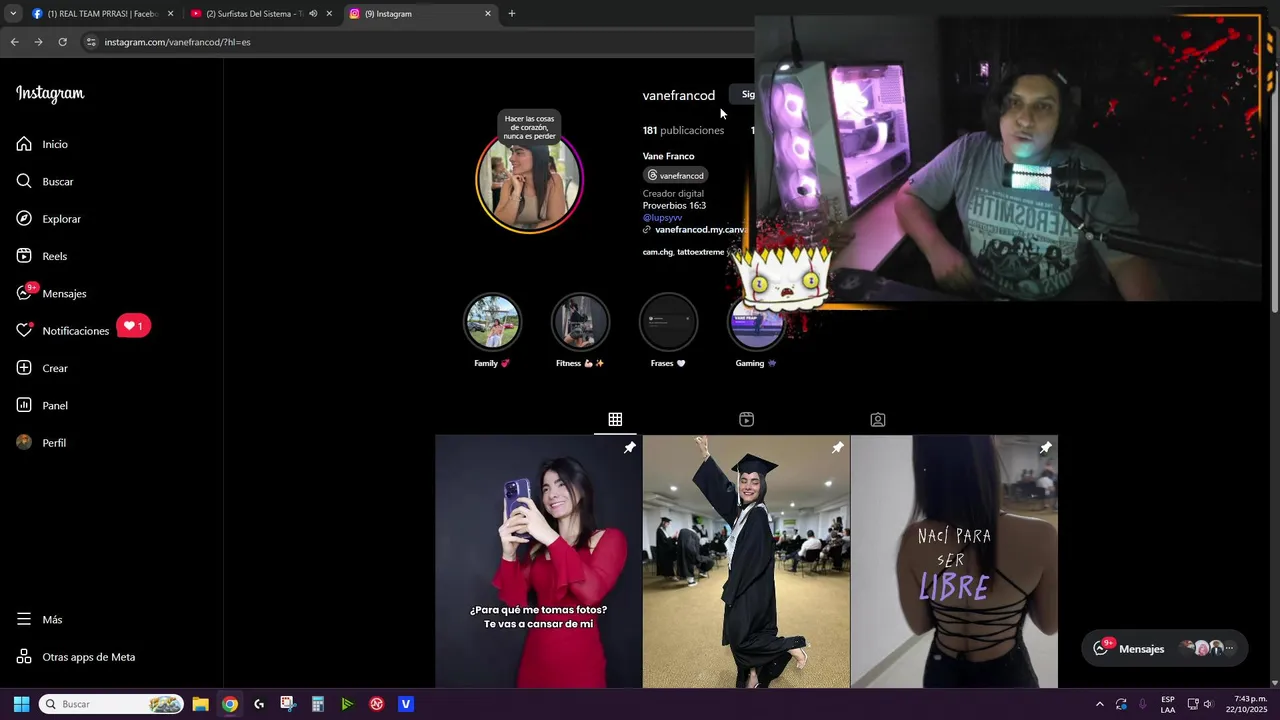The image size is (1280, 720).
Task: Click the three dots in Mensajes panel
Action: 1230,648
